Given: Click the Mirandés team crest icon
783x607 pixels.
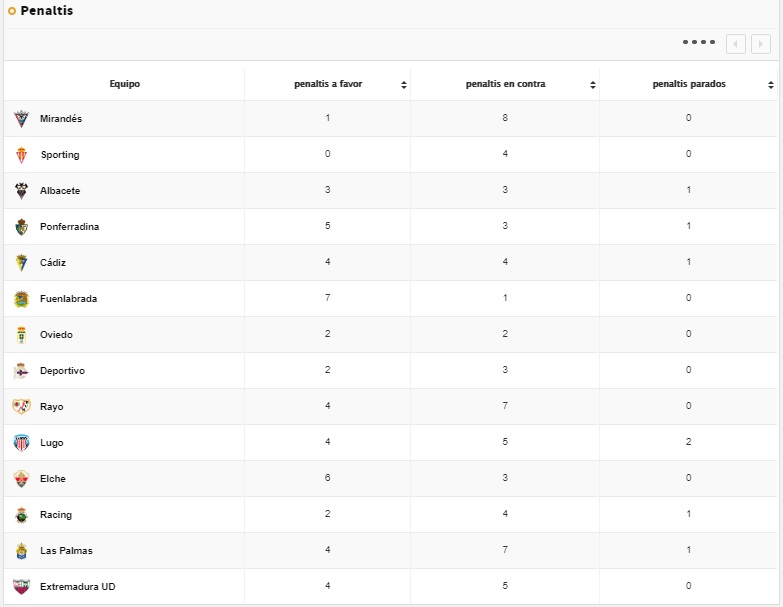Looking at the screenshot, I should point(22,119).
